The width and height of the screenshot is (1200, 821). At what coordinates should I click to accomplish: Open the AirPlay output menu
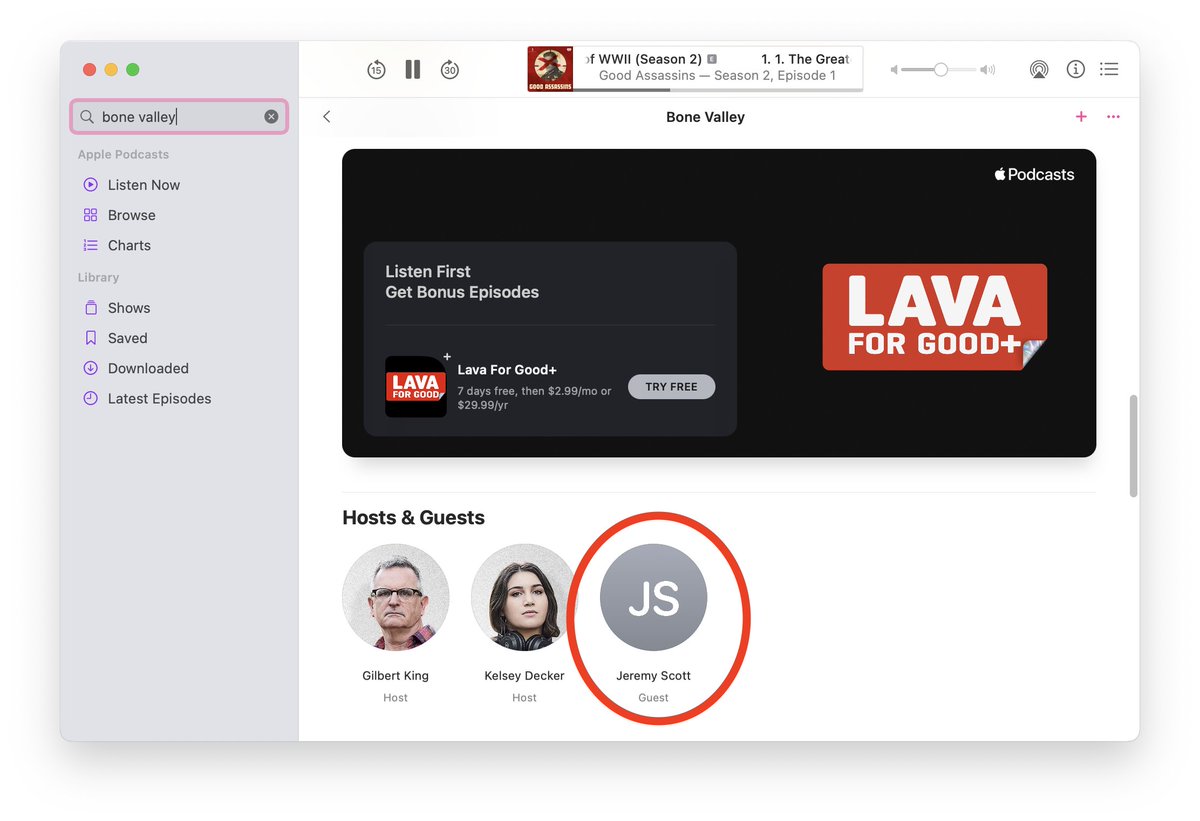[1039, 69]
